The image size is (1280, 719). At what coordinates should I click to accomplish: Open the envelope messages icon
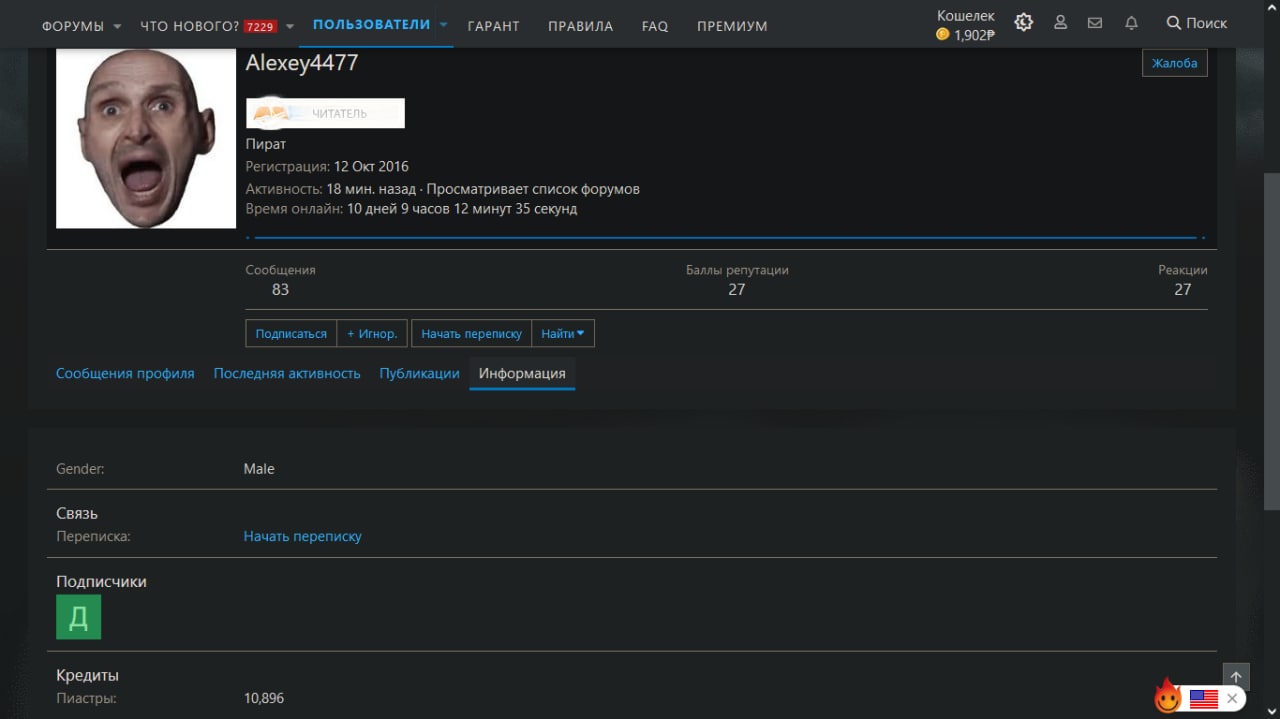1095,22
